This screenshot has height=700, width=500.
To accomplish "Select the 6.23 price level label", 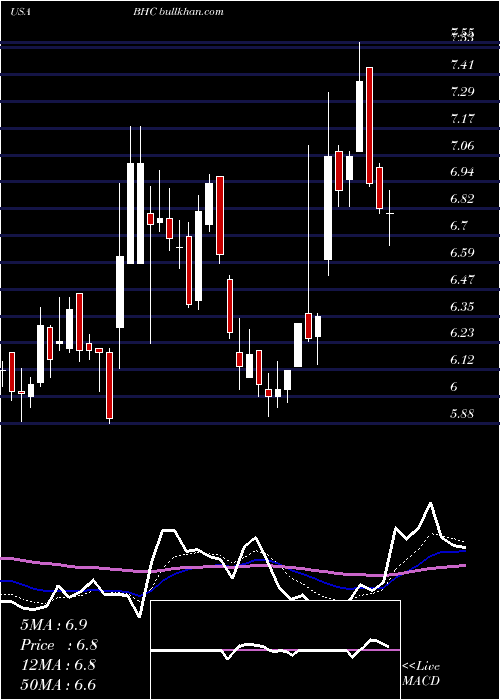I will point(462,333).
